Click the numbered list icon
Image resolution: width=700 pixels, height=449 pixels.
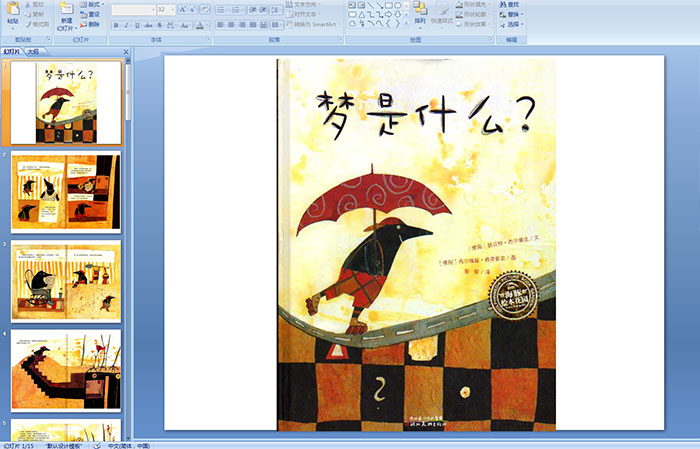(x=237, y=9)
